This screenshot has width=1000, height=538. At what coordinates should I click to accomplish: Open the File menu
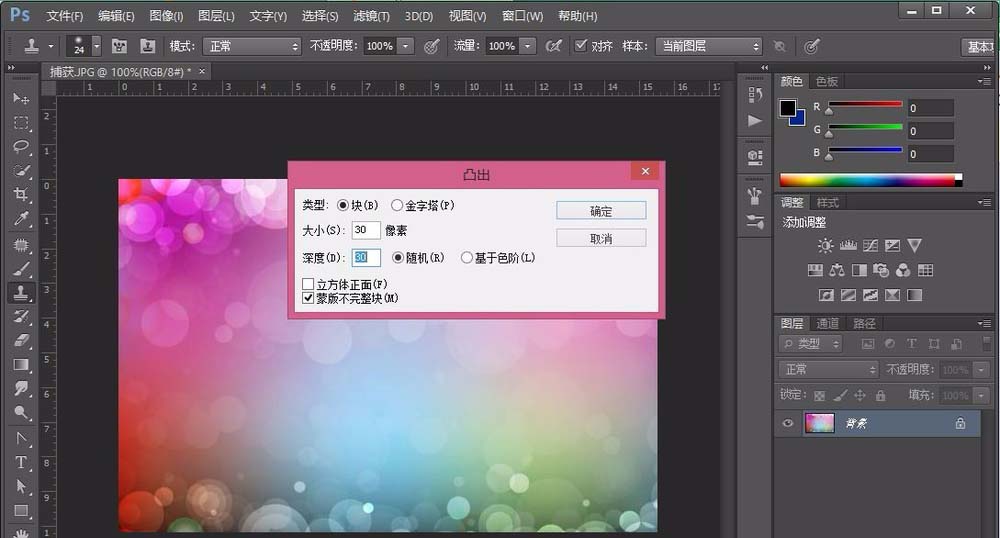(64, 16)
